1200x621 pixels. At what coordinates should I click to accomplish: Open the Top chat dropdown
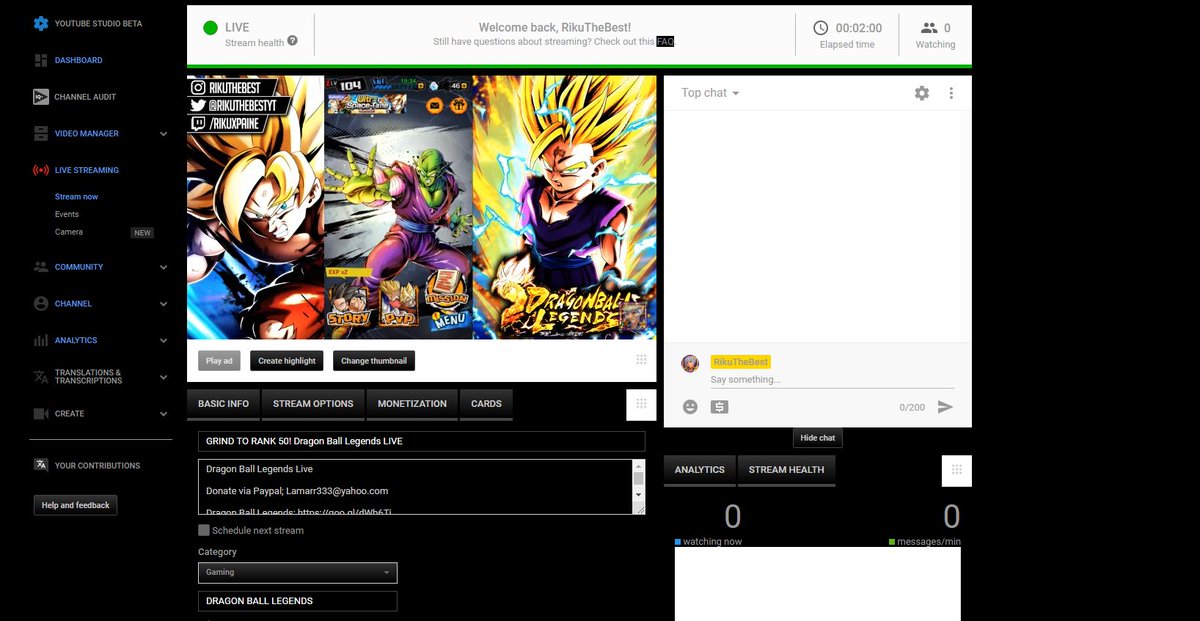tap(711, 93)
